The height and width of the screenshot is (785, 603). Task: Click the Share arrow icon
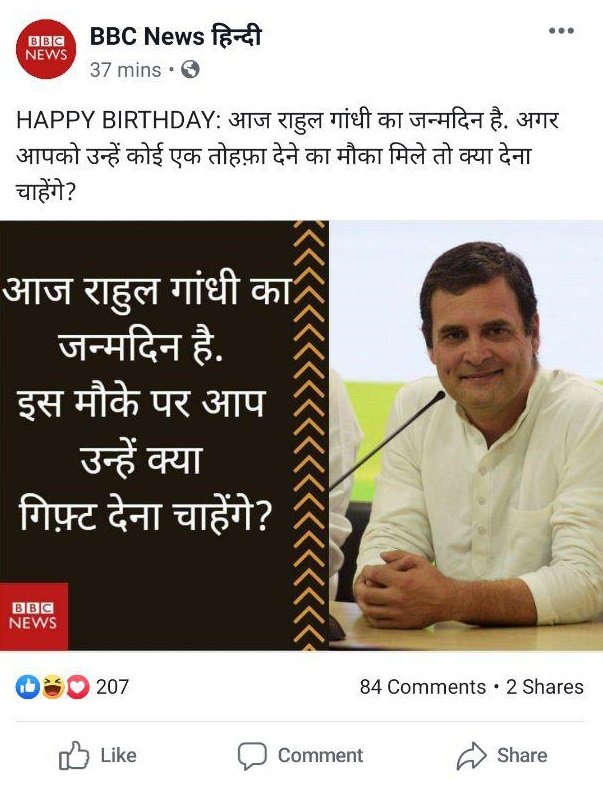pyautogui.click(x=471, y=755)
